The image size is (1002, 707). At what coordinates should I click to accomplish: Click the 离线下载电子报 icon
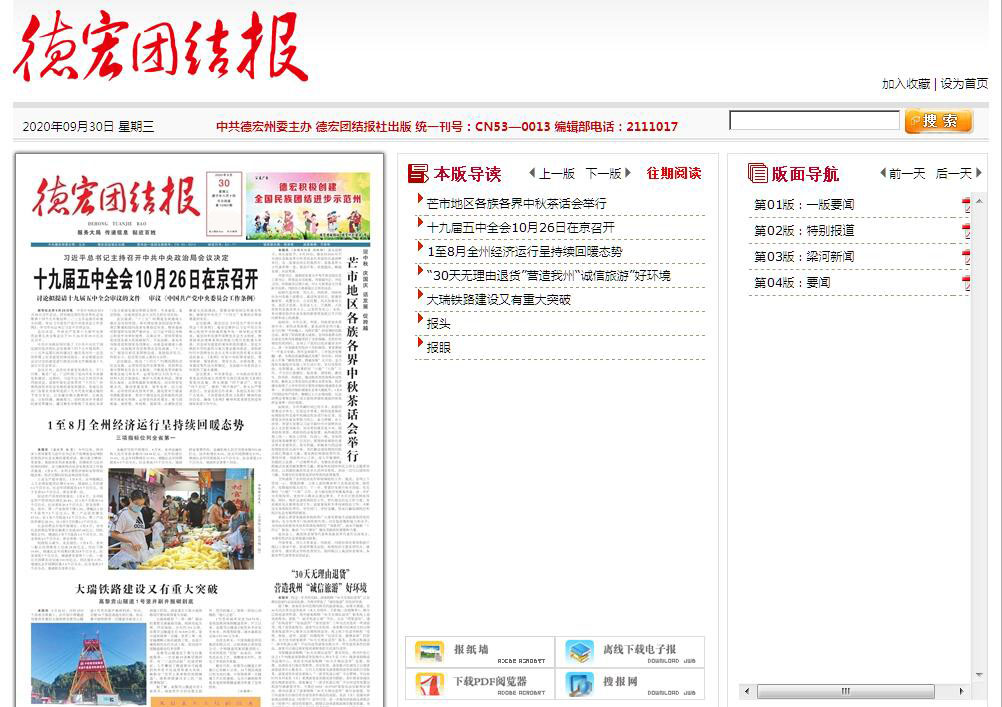580,652
